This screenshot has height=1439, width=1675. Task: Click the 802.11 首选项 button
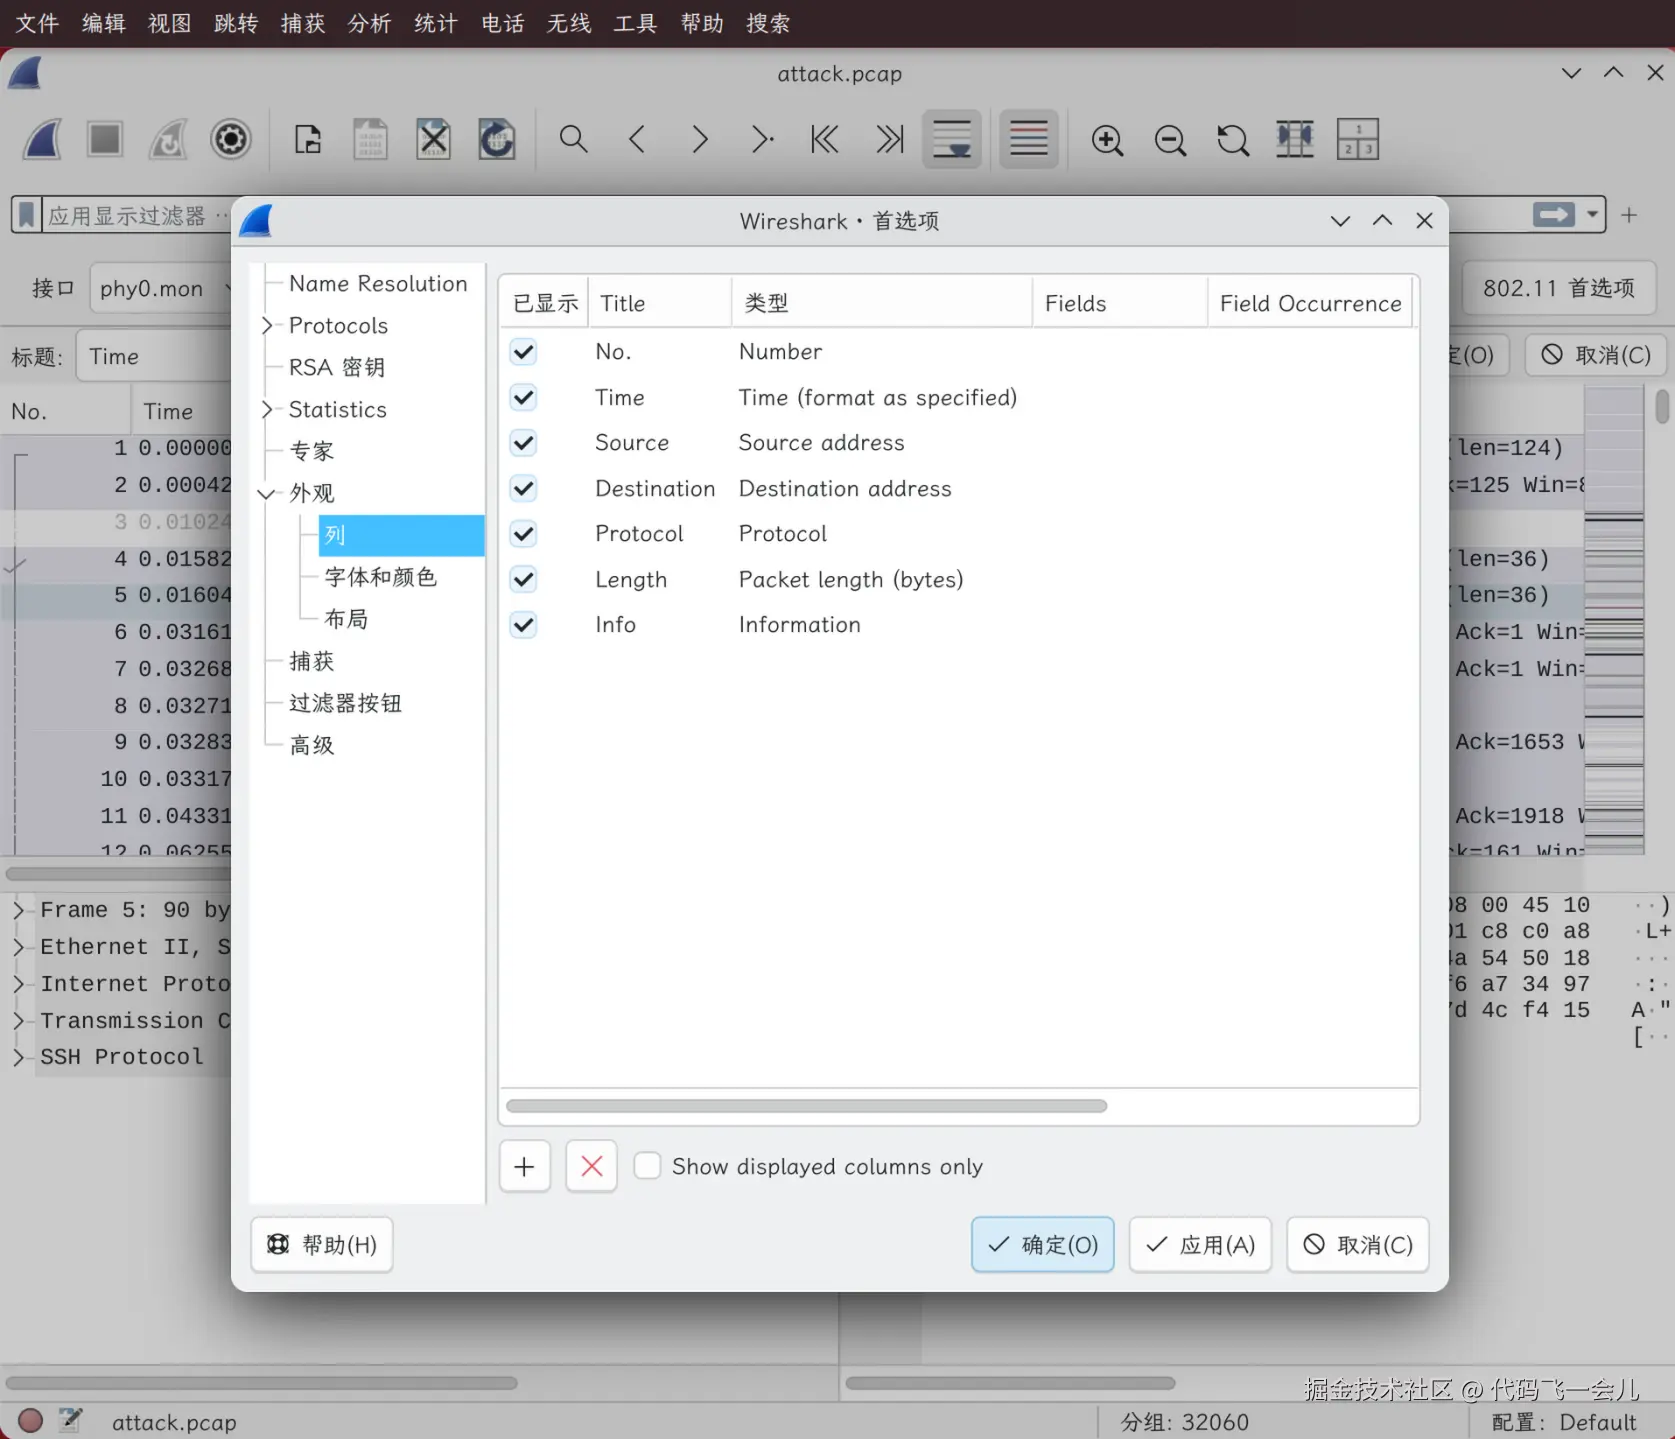pyautogui.click(x=1559, y=289)
